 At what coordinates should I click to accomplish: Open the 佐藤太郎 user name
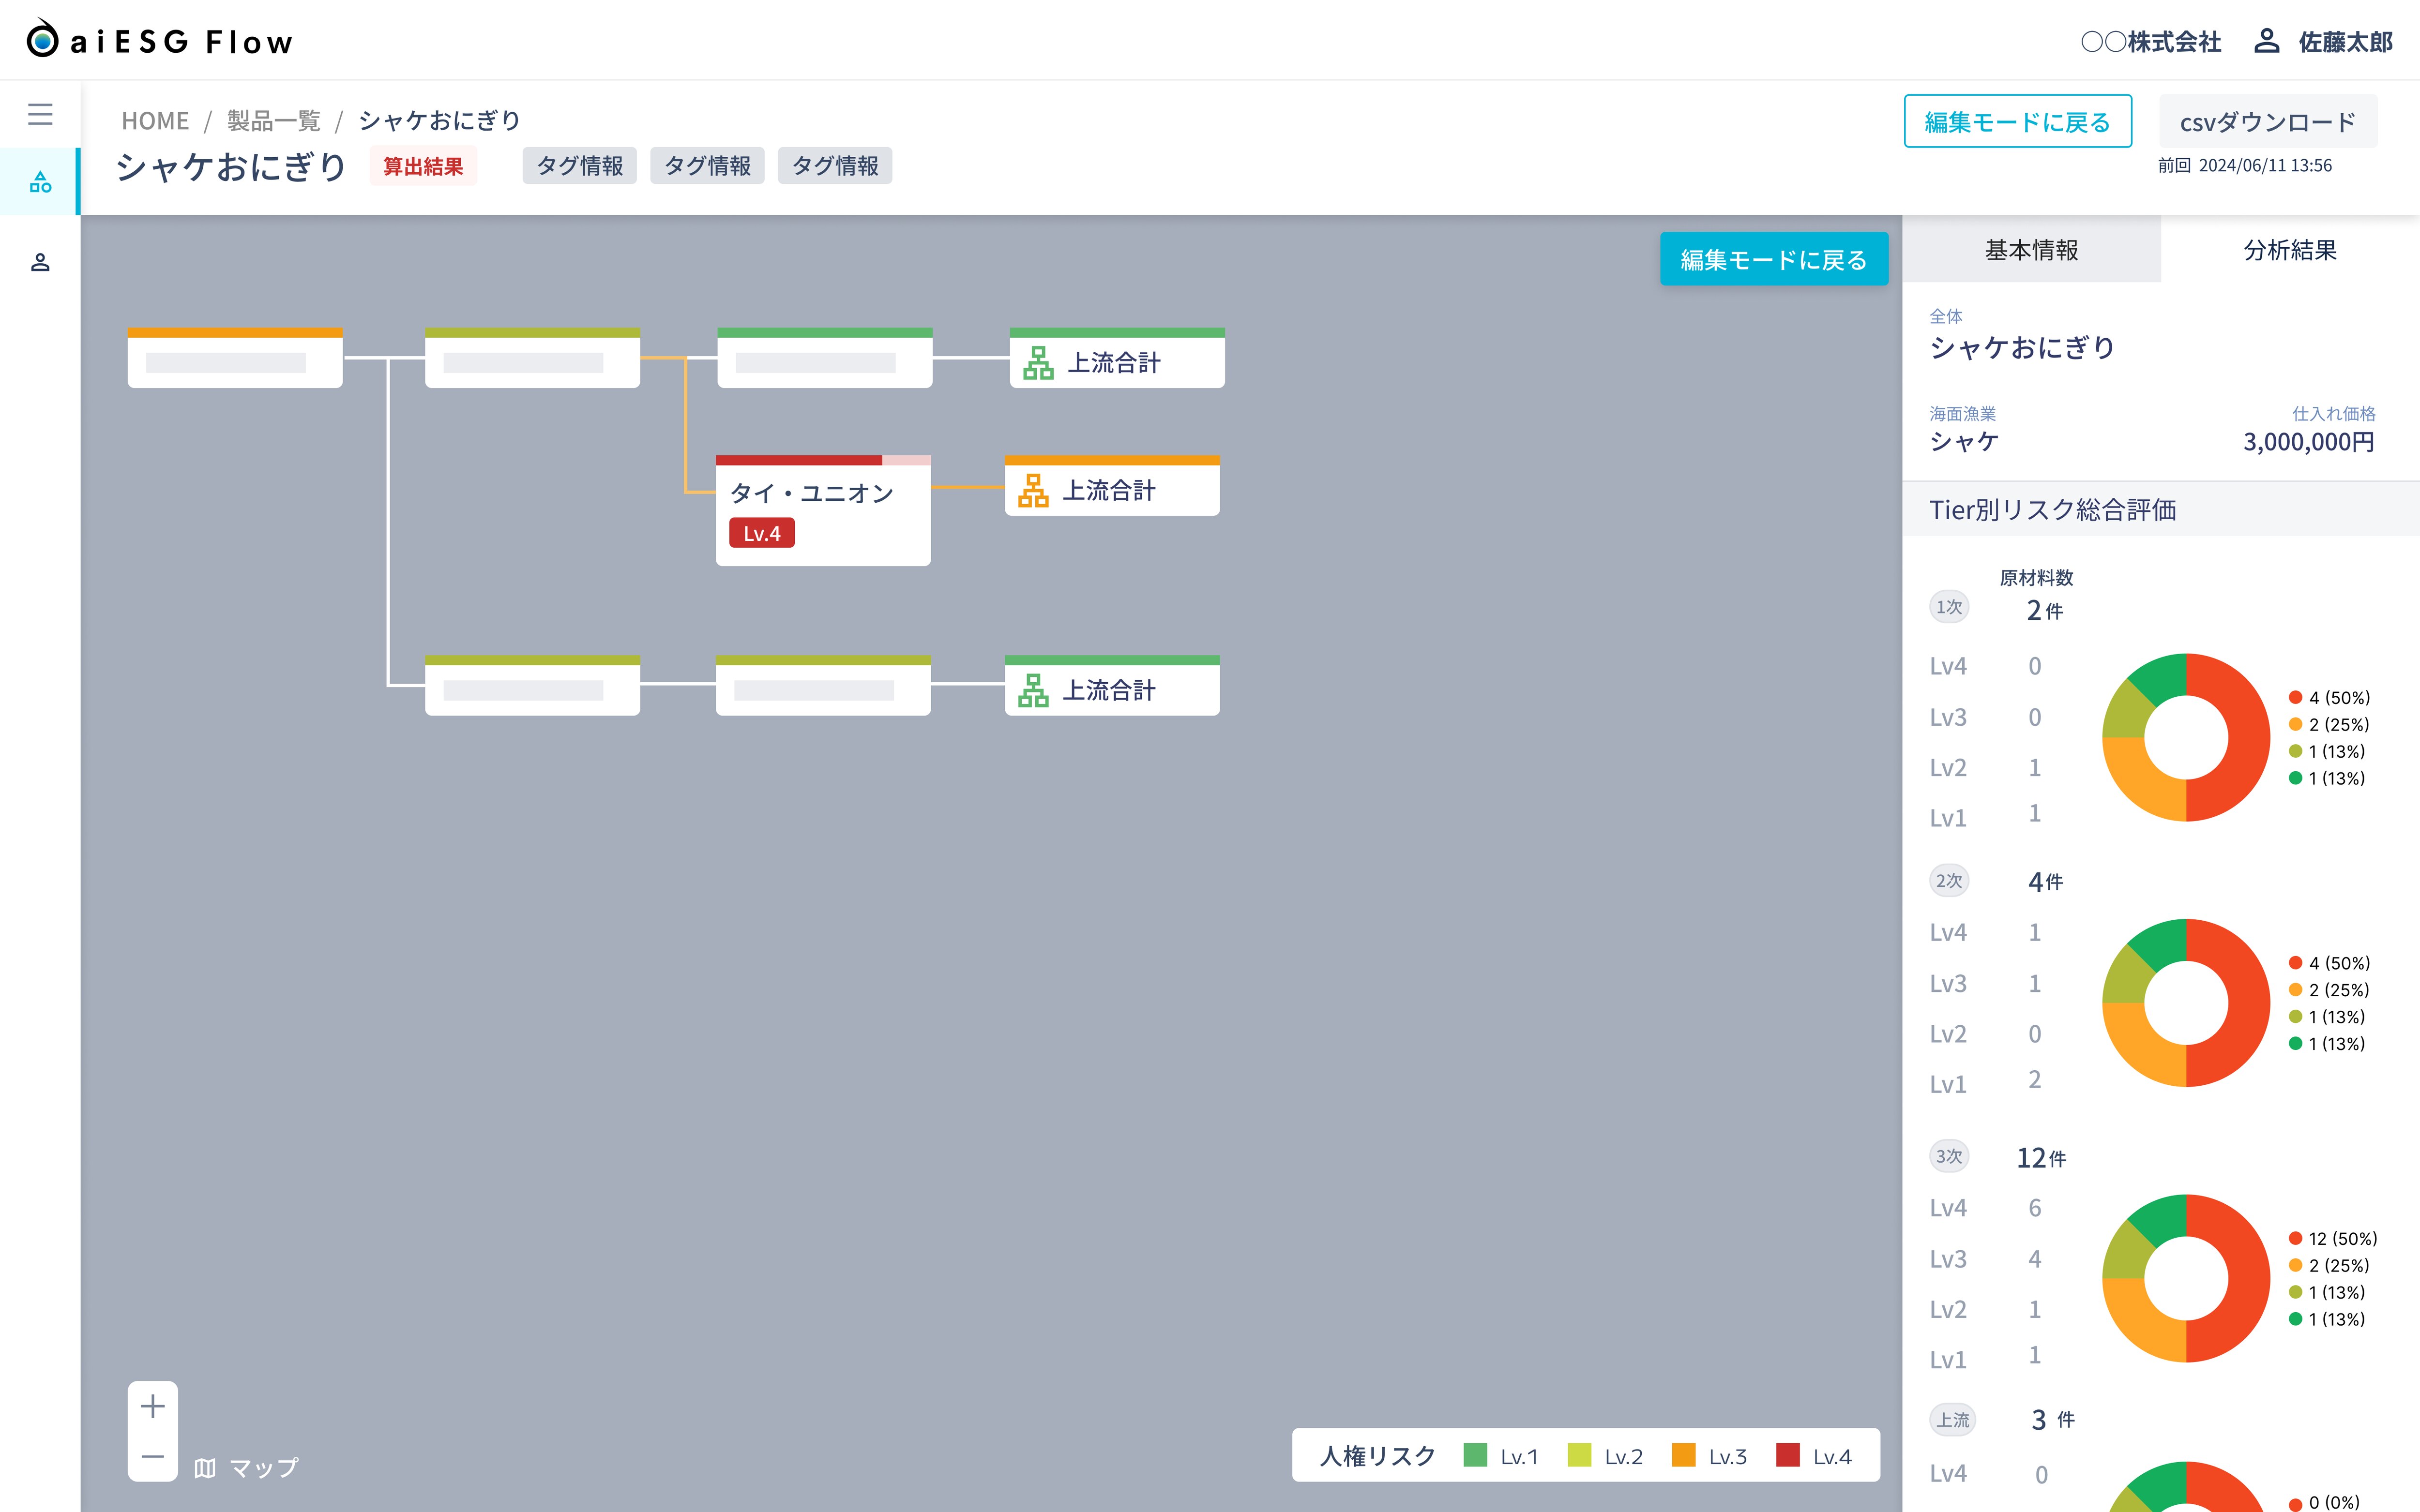click(2345, 42)
